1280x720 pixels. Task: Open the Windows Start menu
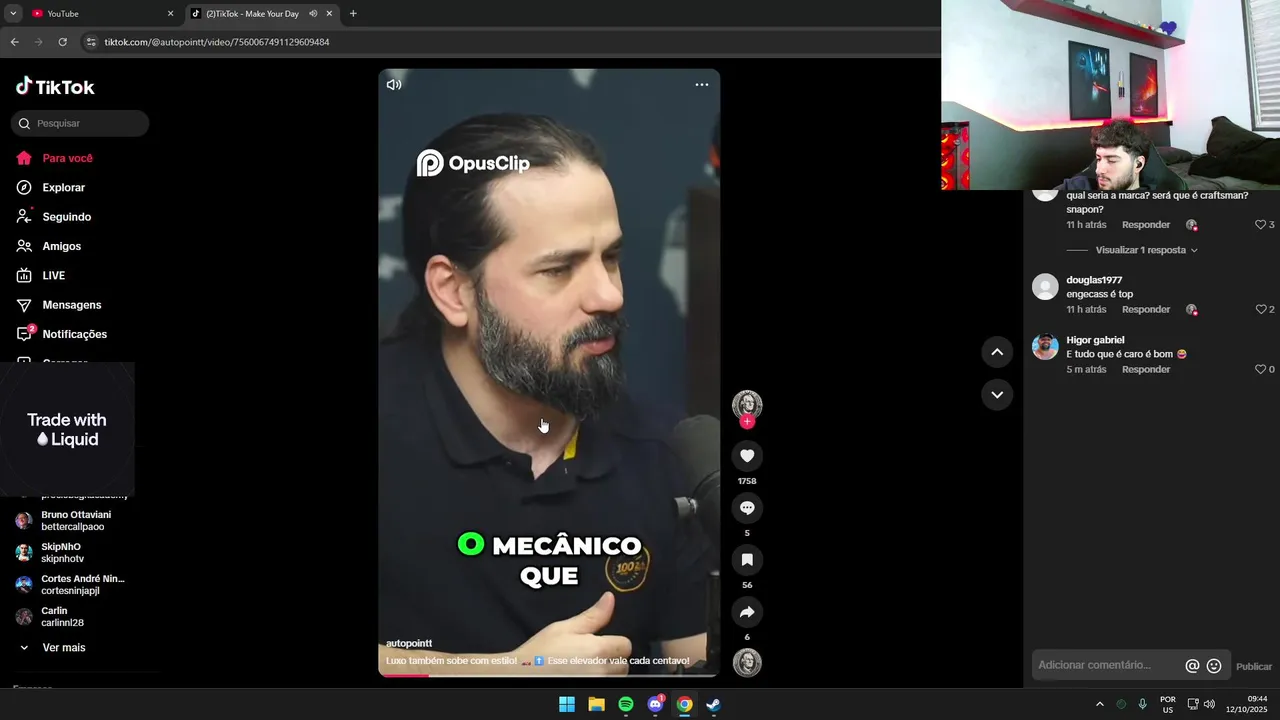(x=567, y=704)
